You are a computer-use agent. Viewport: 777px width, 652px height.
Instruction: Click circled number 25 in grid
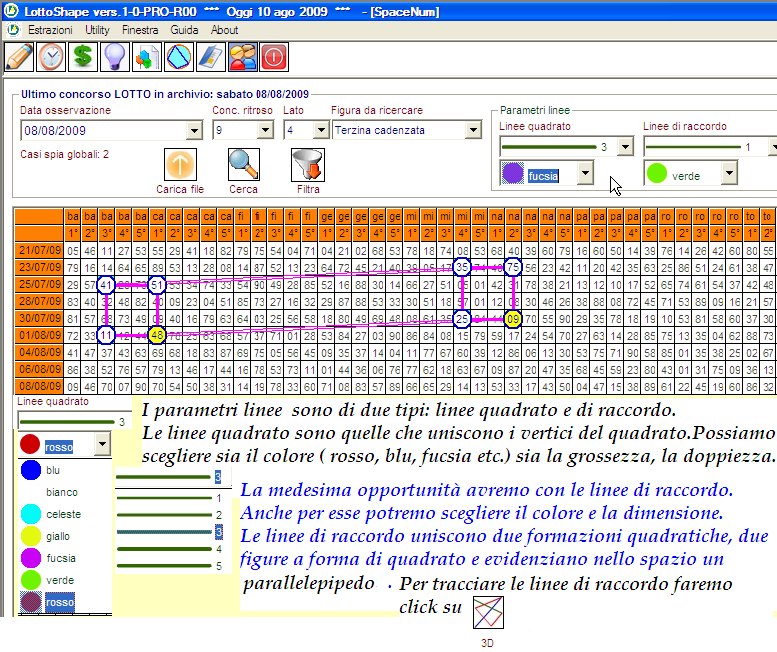(462, 319)
